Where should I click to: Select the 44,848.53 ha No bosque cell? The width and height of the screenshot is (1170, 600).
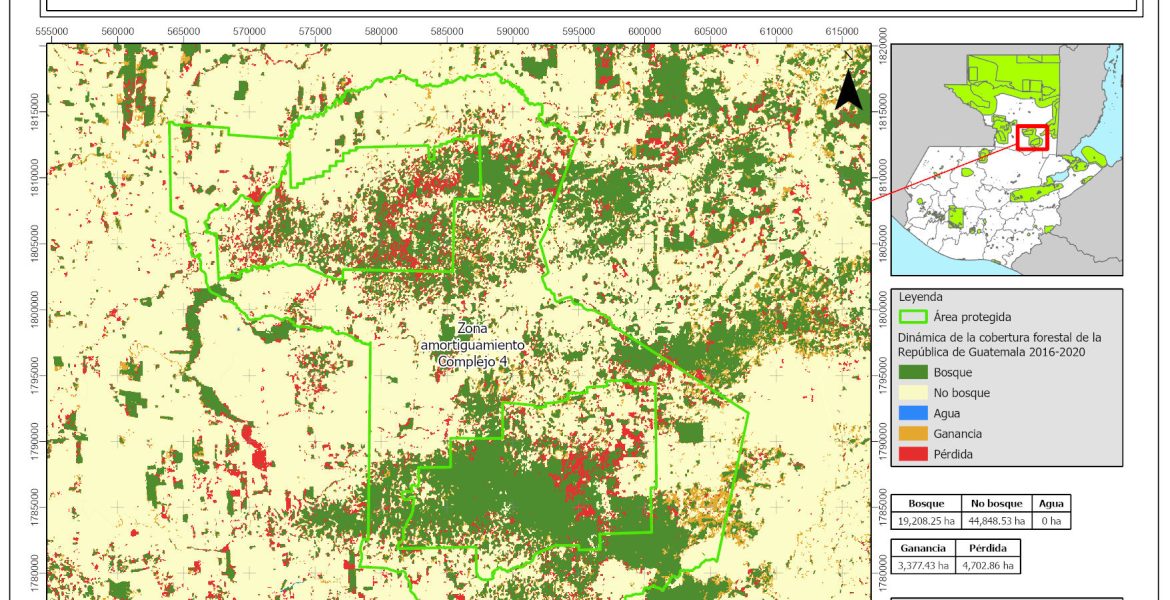pyautogui.click(x=996, y=521)
